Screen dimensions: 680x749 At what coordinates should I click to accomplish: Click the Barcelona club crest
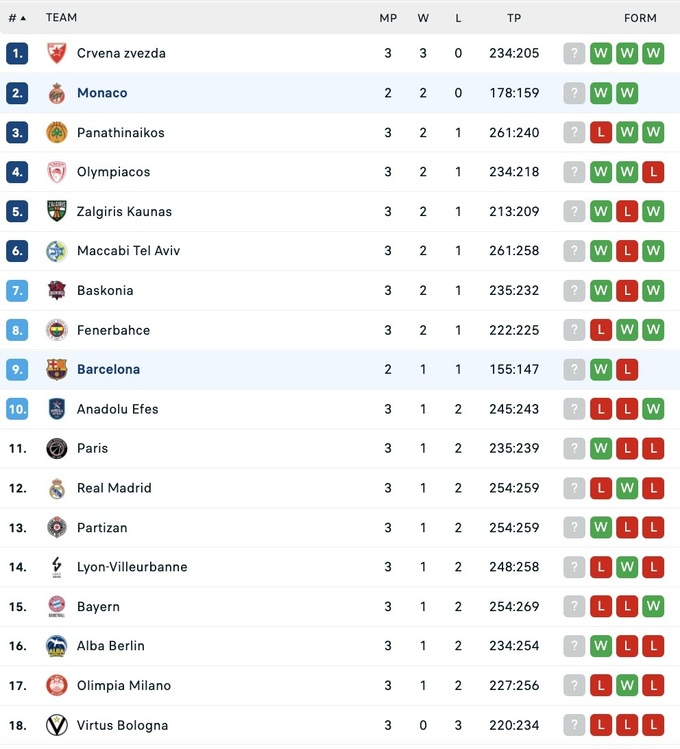57,369
